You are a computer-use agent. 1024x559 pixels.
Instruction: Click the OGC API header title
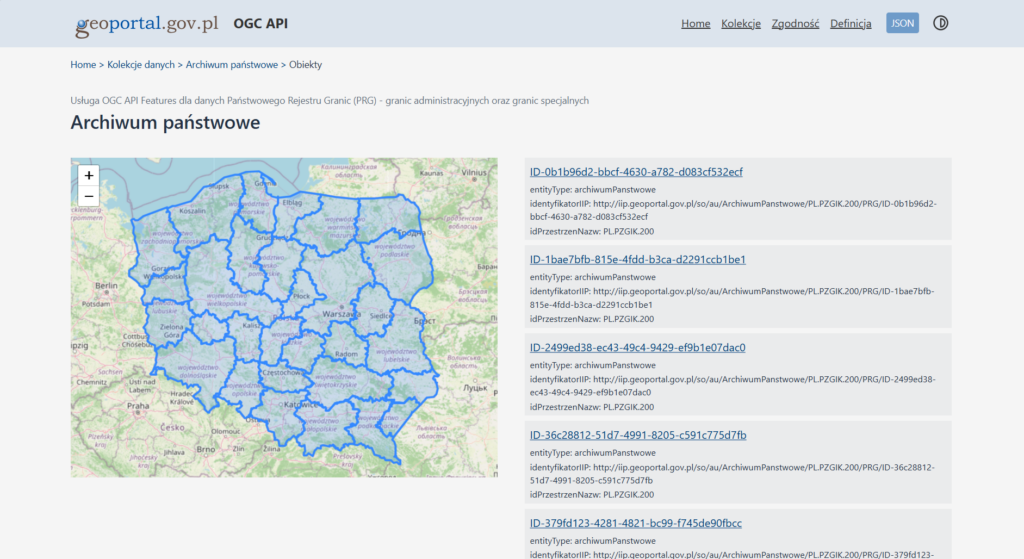point(261,24)
